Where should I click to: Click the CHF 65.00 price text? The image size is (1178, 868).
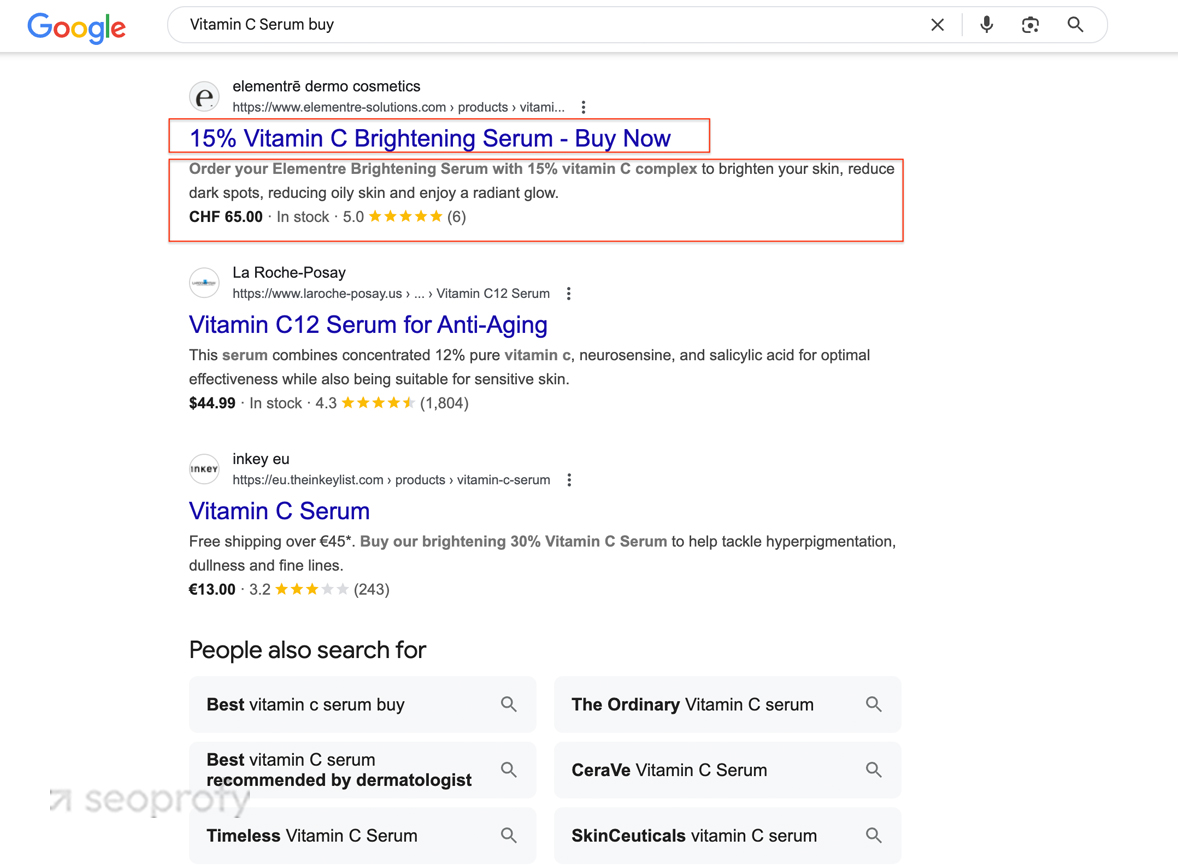coord(225,217)
